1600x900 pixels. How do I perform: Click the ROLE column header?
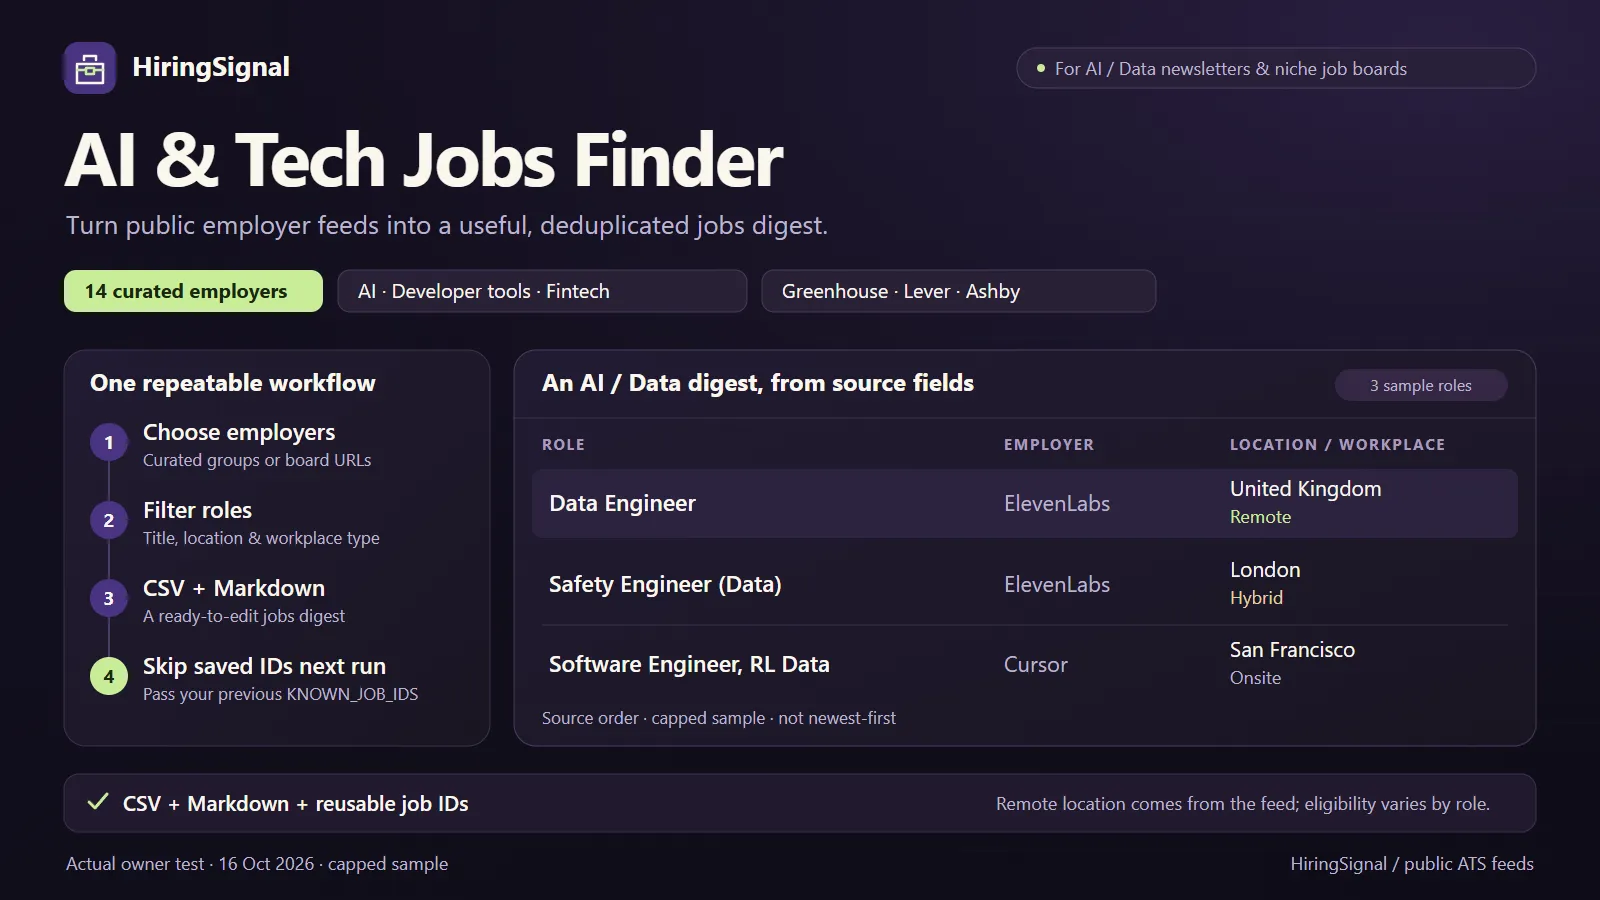point(563,445)
